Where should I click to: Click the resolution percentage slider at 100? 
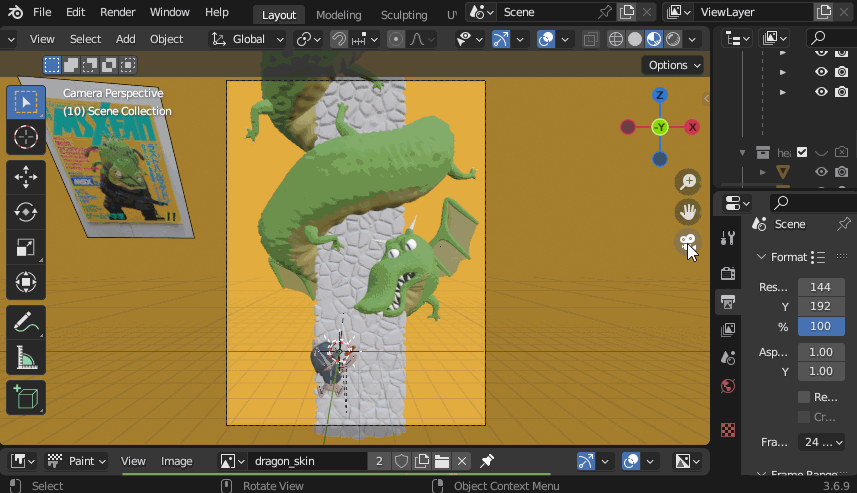click(821, 326)
